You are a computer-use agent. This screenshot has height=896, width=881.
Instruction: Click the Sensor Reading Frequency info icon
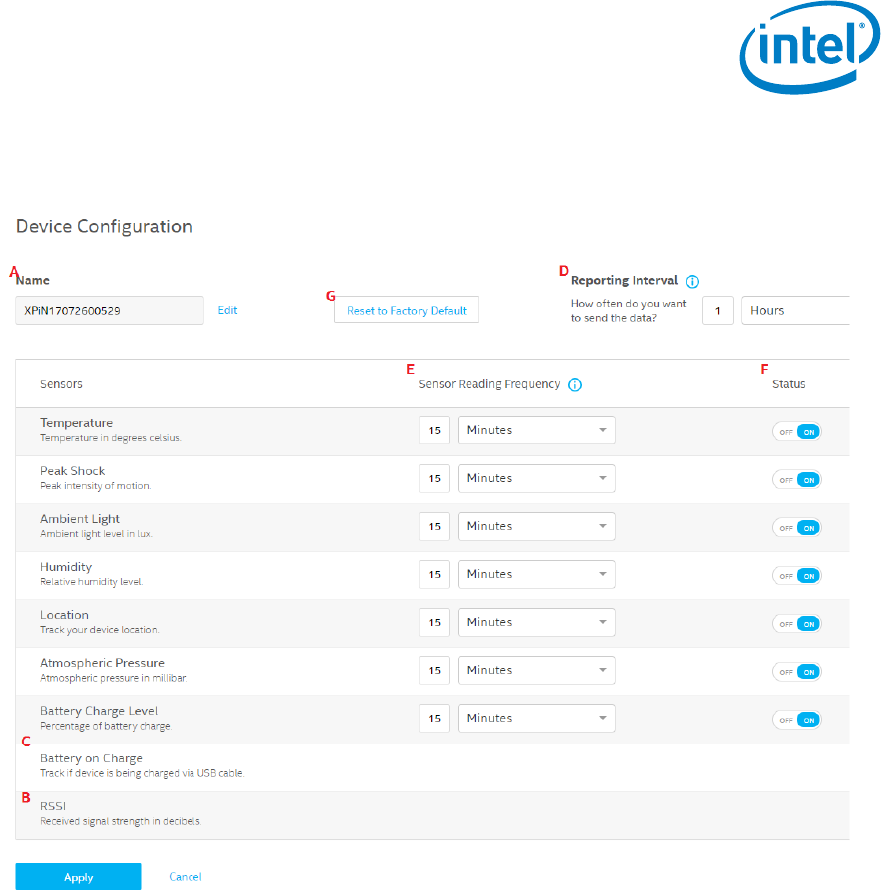click(x=575, y=384)
